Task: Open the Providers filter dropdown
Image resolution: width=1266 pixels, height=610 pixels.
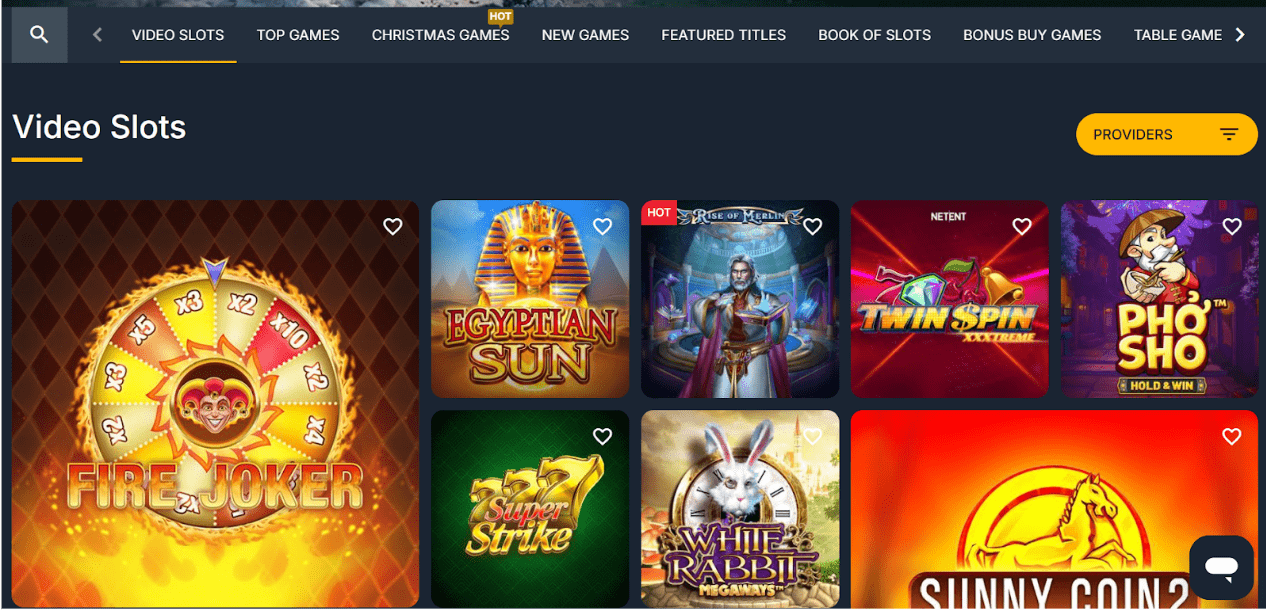Action: pos(1166,134)
